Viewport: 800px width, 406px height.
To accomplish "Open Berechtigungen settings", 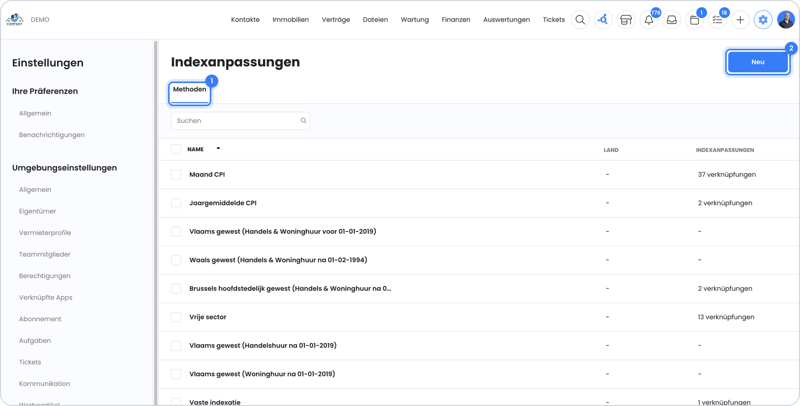I will point(45,276).
